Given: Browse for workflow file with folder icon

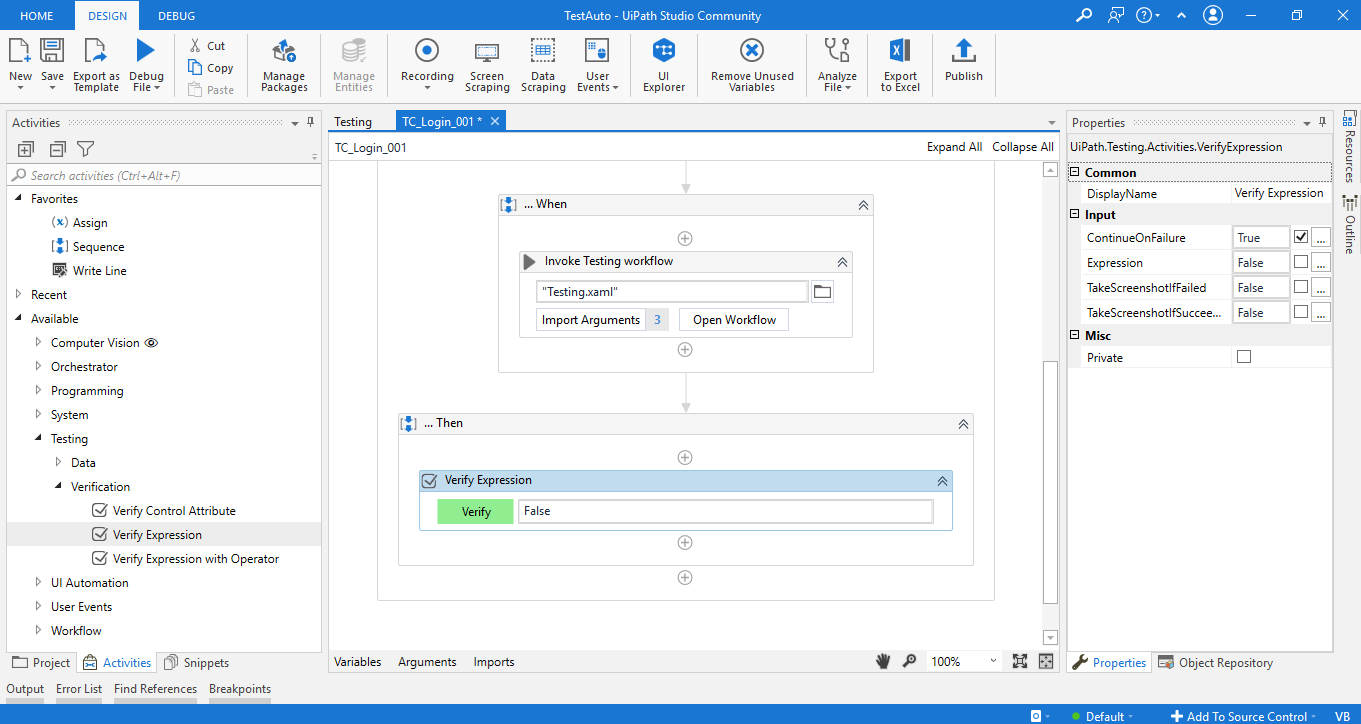Looking at the screenshot, I should [822, 292].
